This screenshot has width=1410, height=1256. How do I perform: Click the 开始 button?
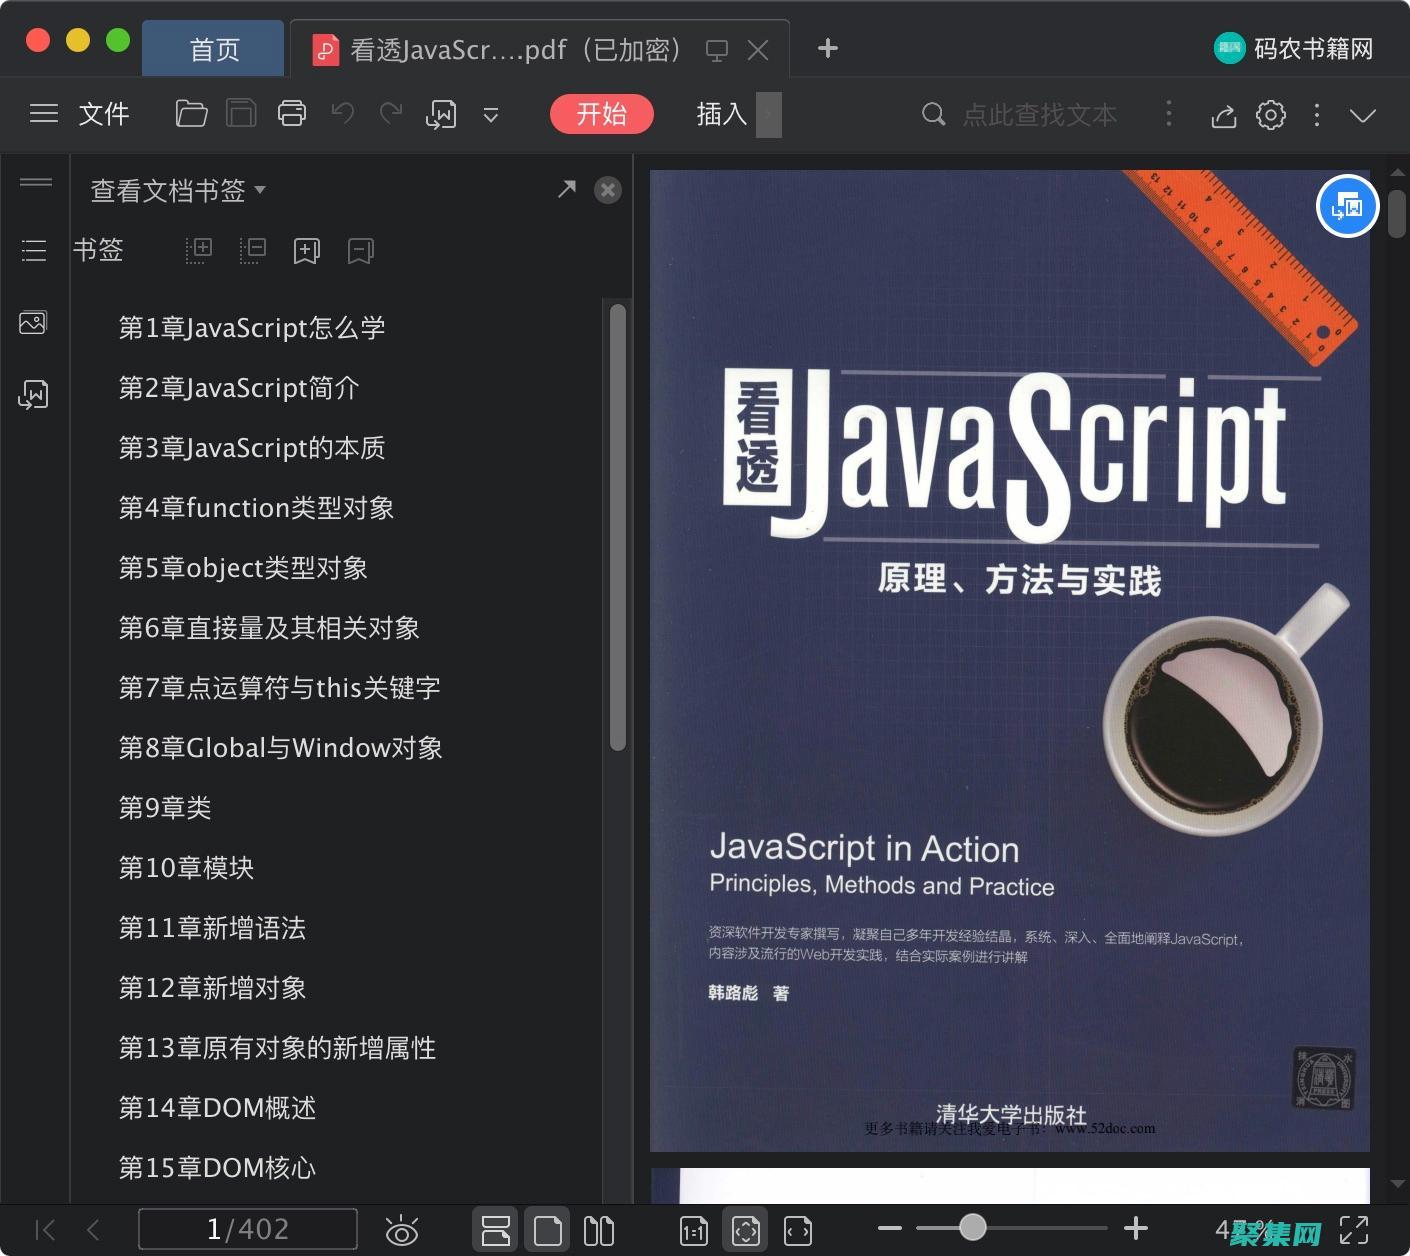pyautogui.click(x=601, y=114)
